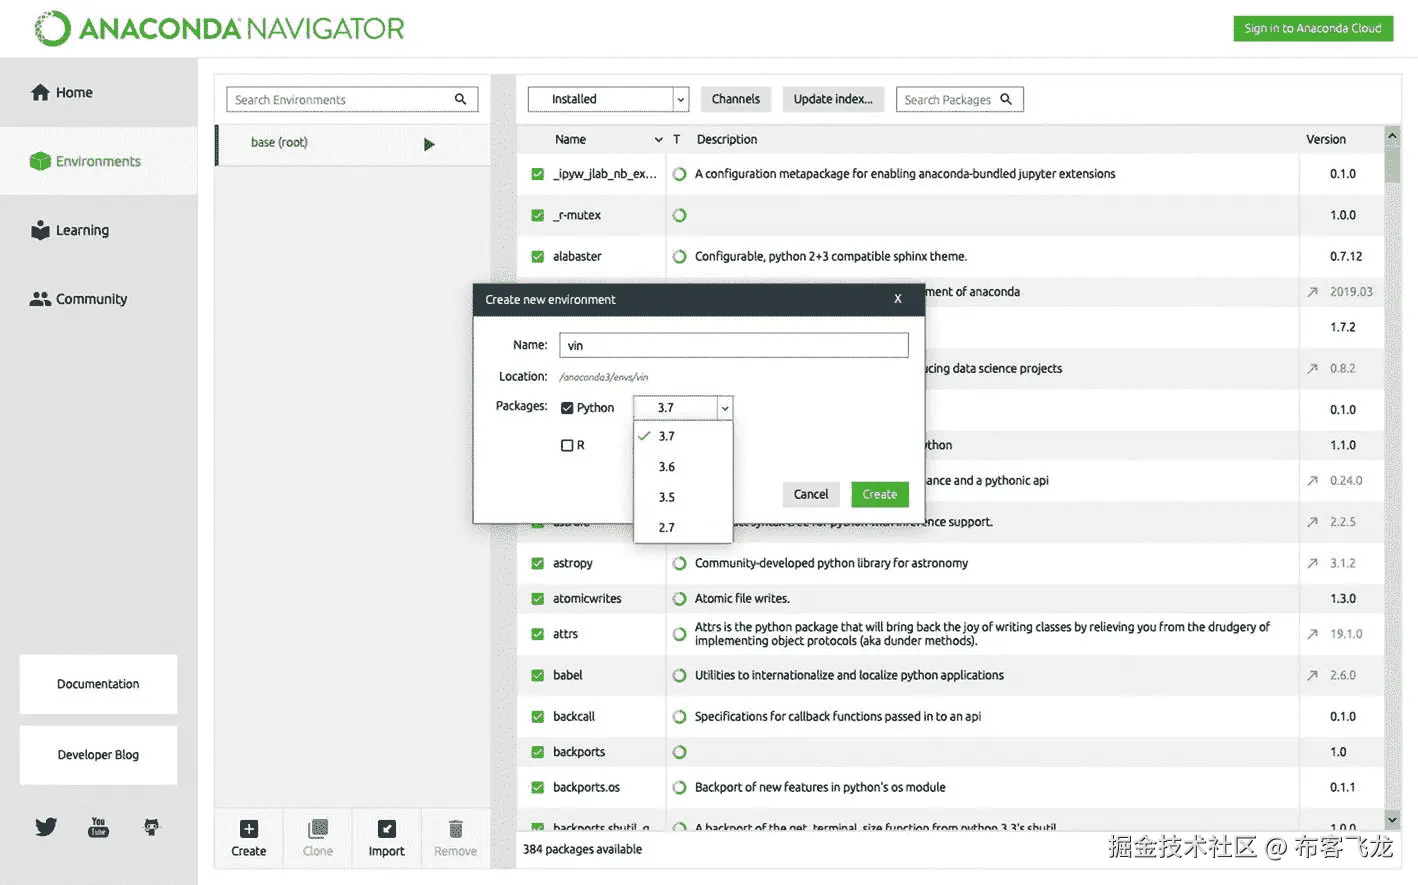Click search magnifier in Search Environments
Image resolution: width=1418 pixels, height=885 pixels.
pos(461,99)
